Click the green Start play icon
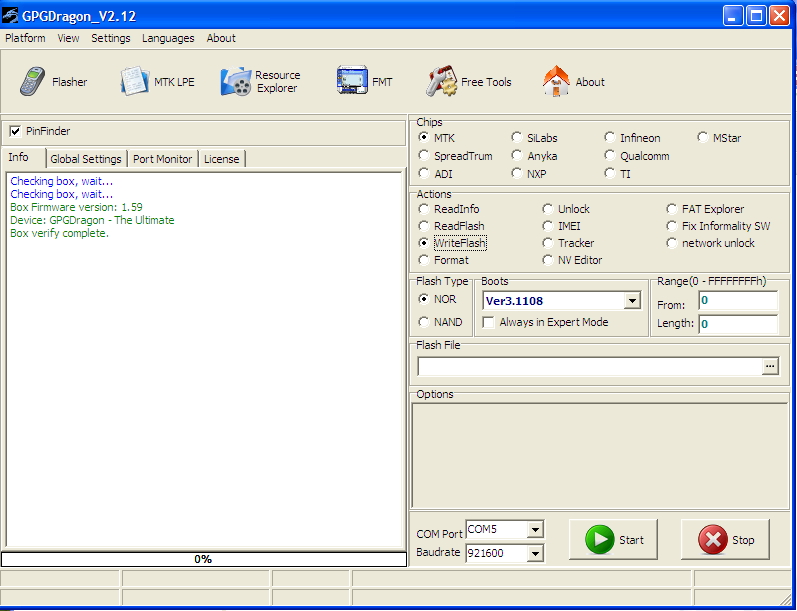This screenshot has height=611, width=797. point(600,539)
